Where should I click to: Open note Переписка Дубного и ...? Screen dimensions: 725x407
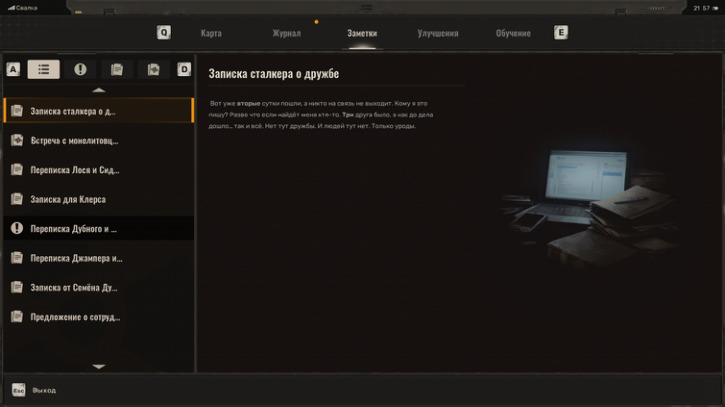click(98, 228)
